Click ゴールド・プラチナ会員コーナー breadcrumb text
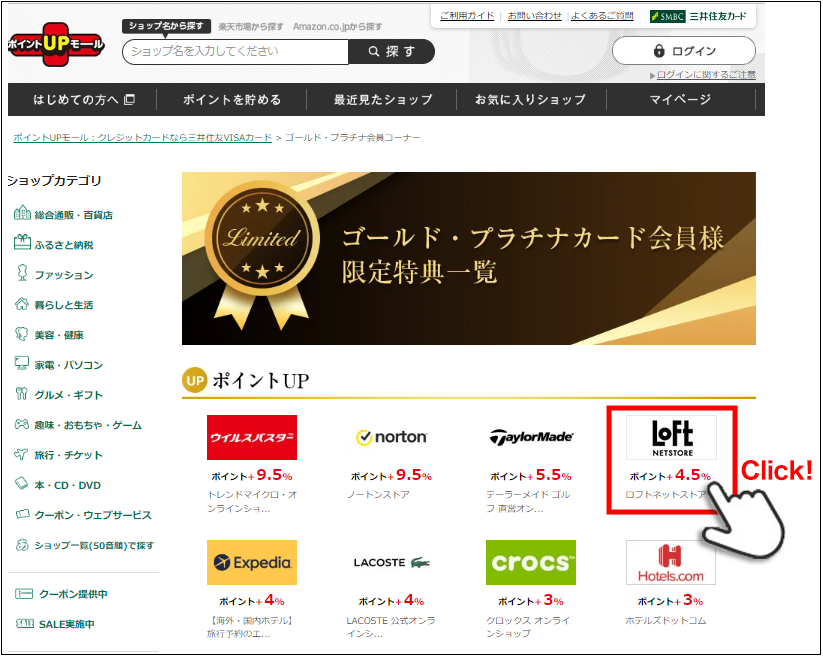 [353, 137]
